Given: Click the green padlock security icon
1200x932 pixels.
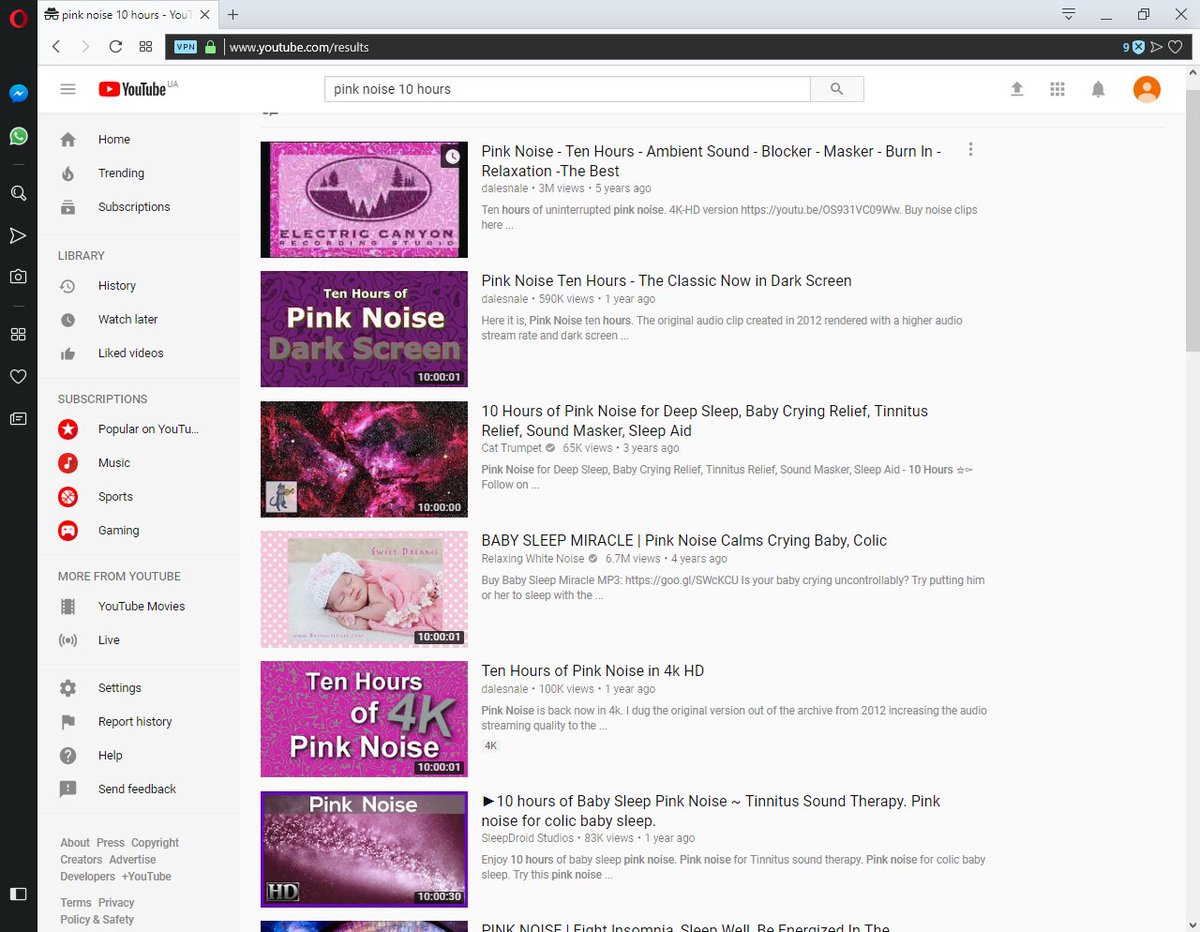Looking at the screenshot, I should pos(210,47).
